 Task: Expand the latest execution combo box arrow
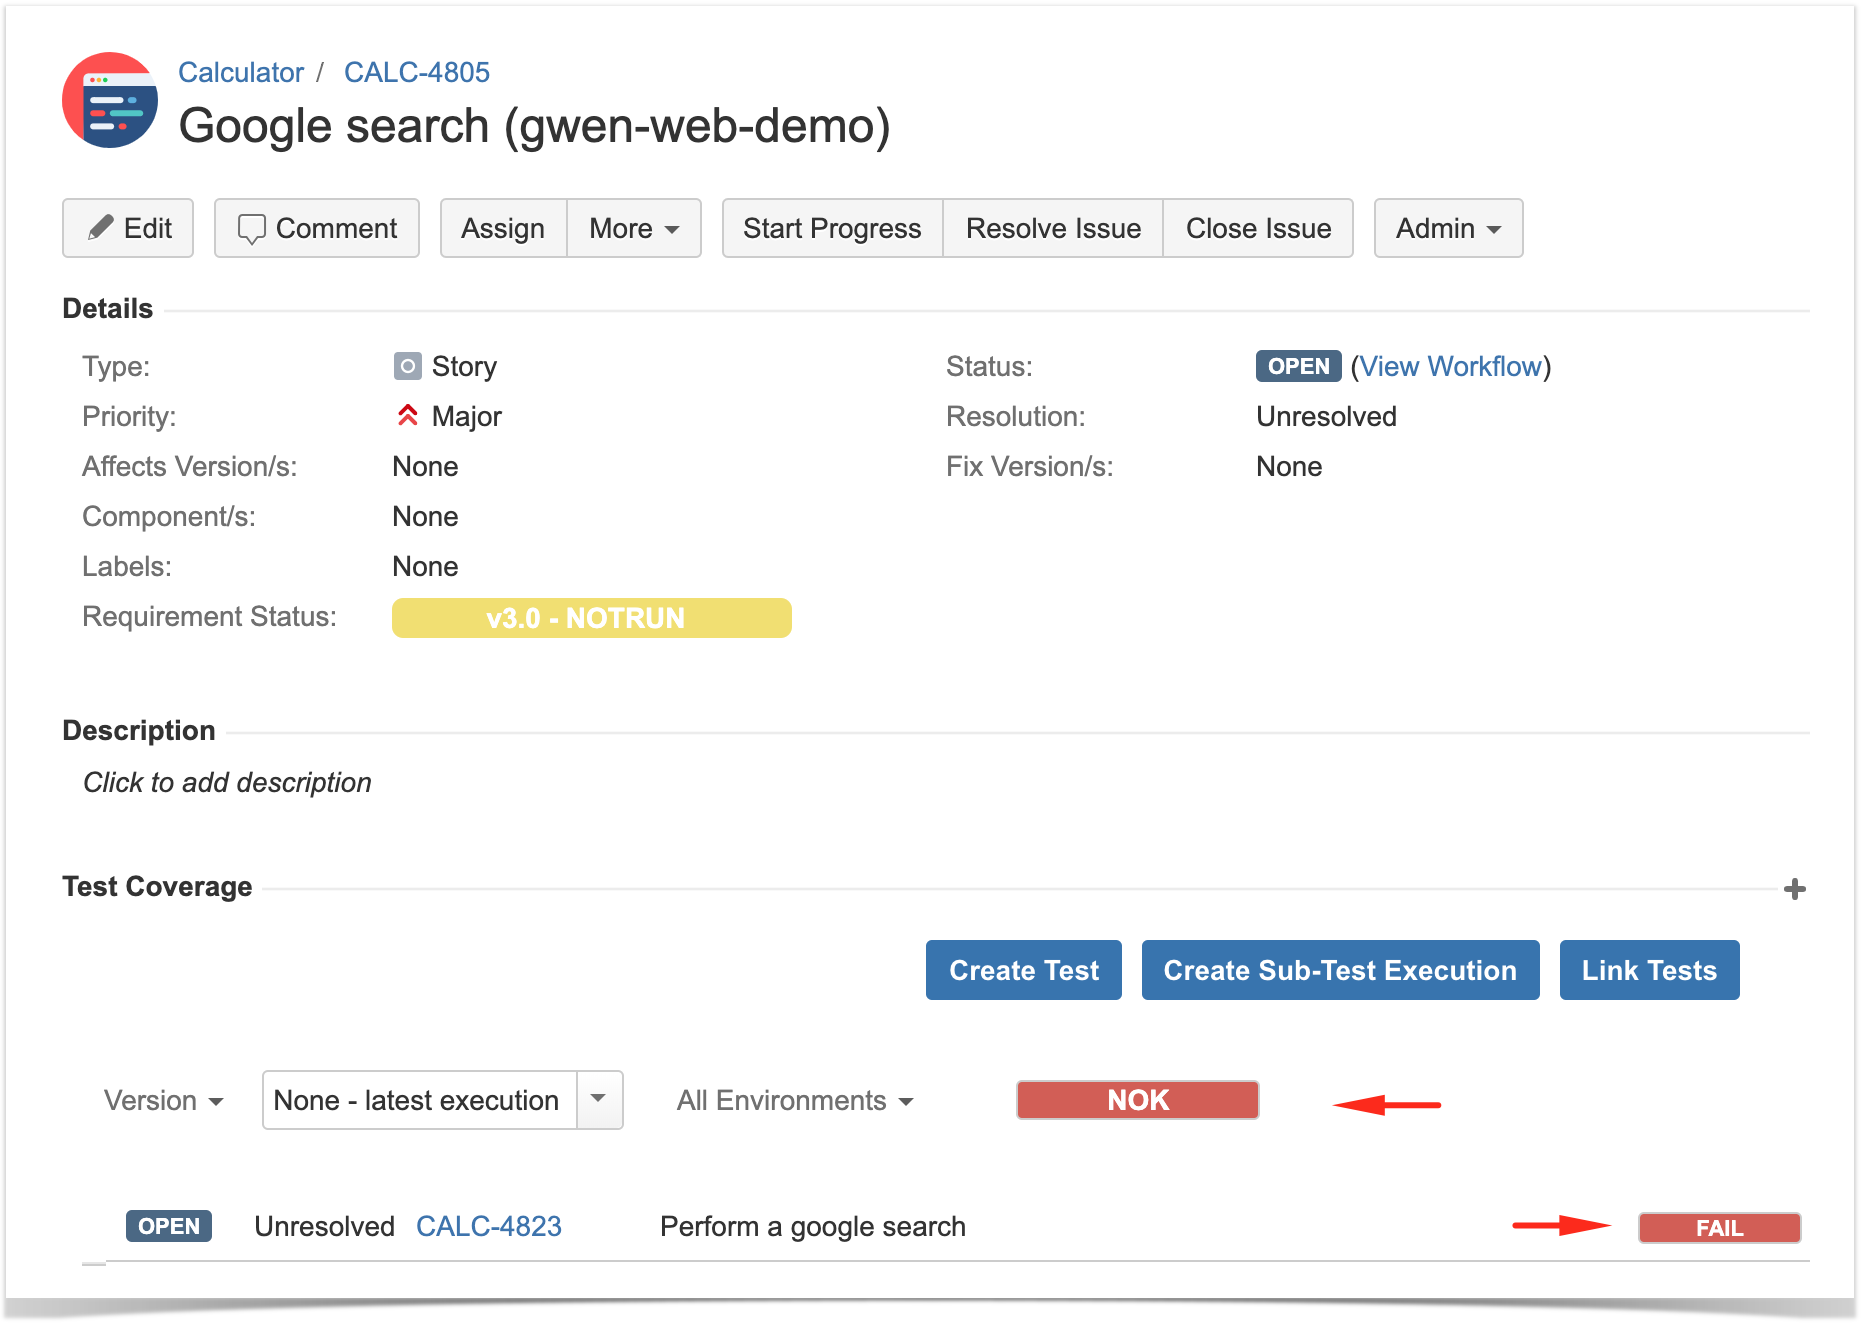[x=599, y=1100]
